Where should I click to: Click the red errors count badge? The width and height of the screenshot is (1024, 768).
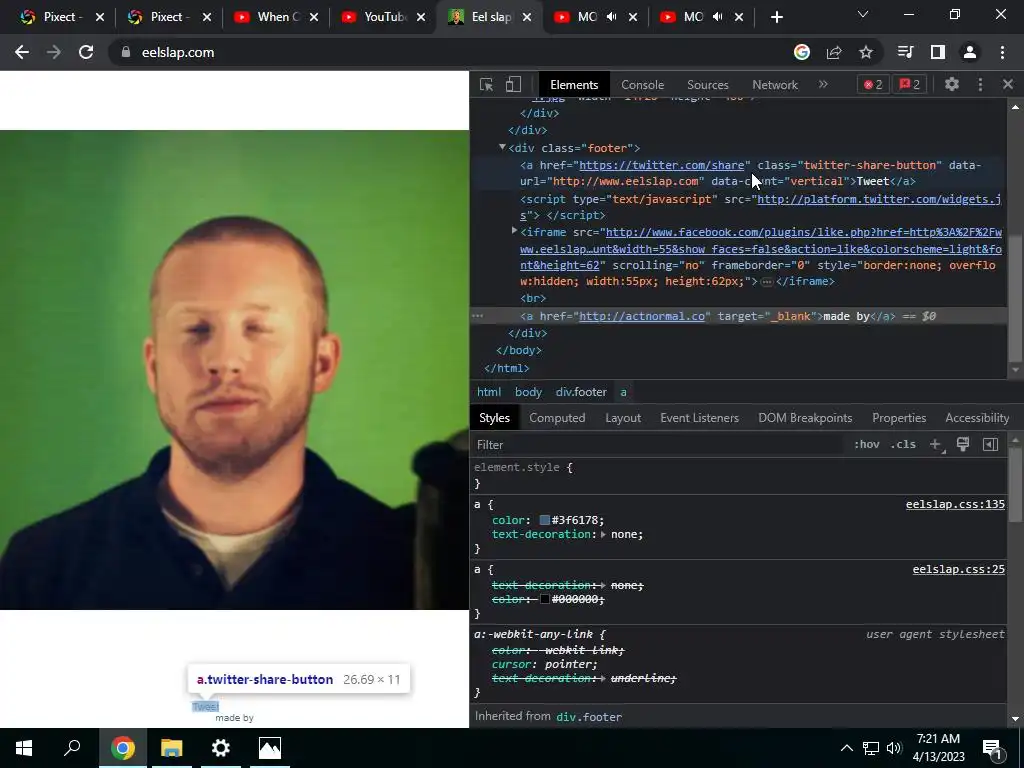pos(873,84)
